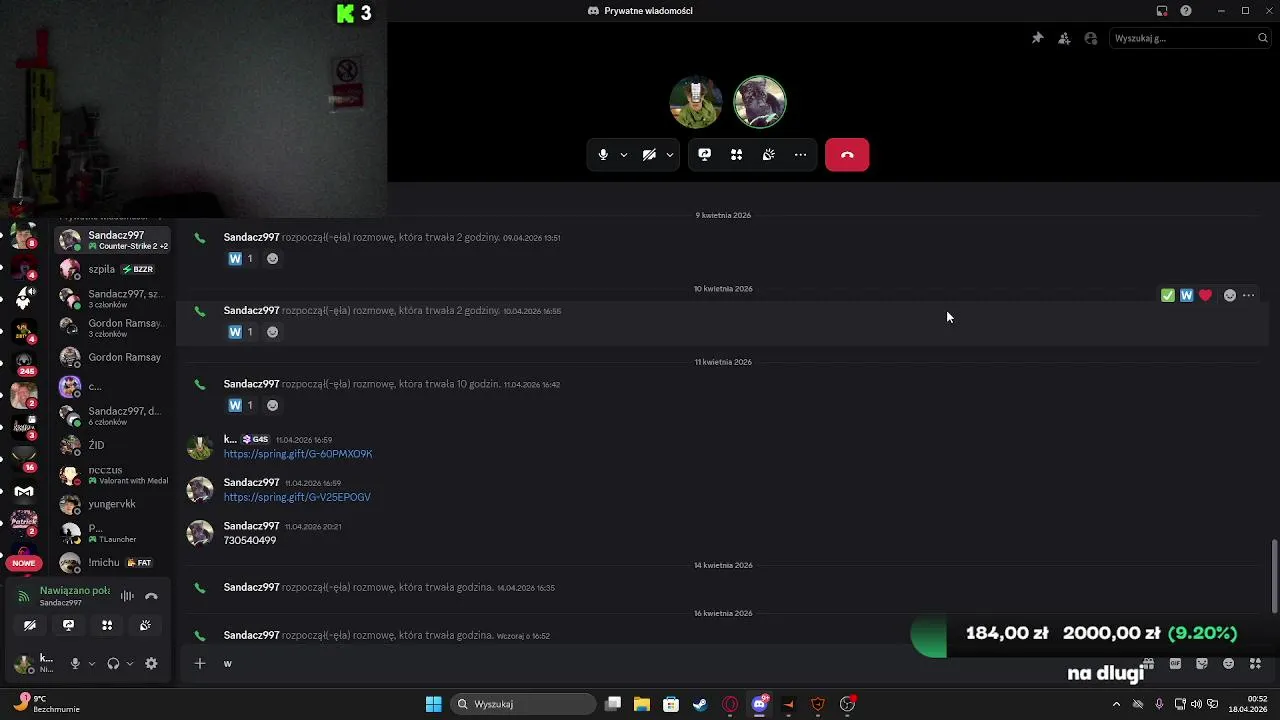This screenshot has width=1280, height=720.
Task: Click Sandacz997 name on 730540499 message
Action: click(x=251, y=526)
